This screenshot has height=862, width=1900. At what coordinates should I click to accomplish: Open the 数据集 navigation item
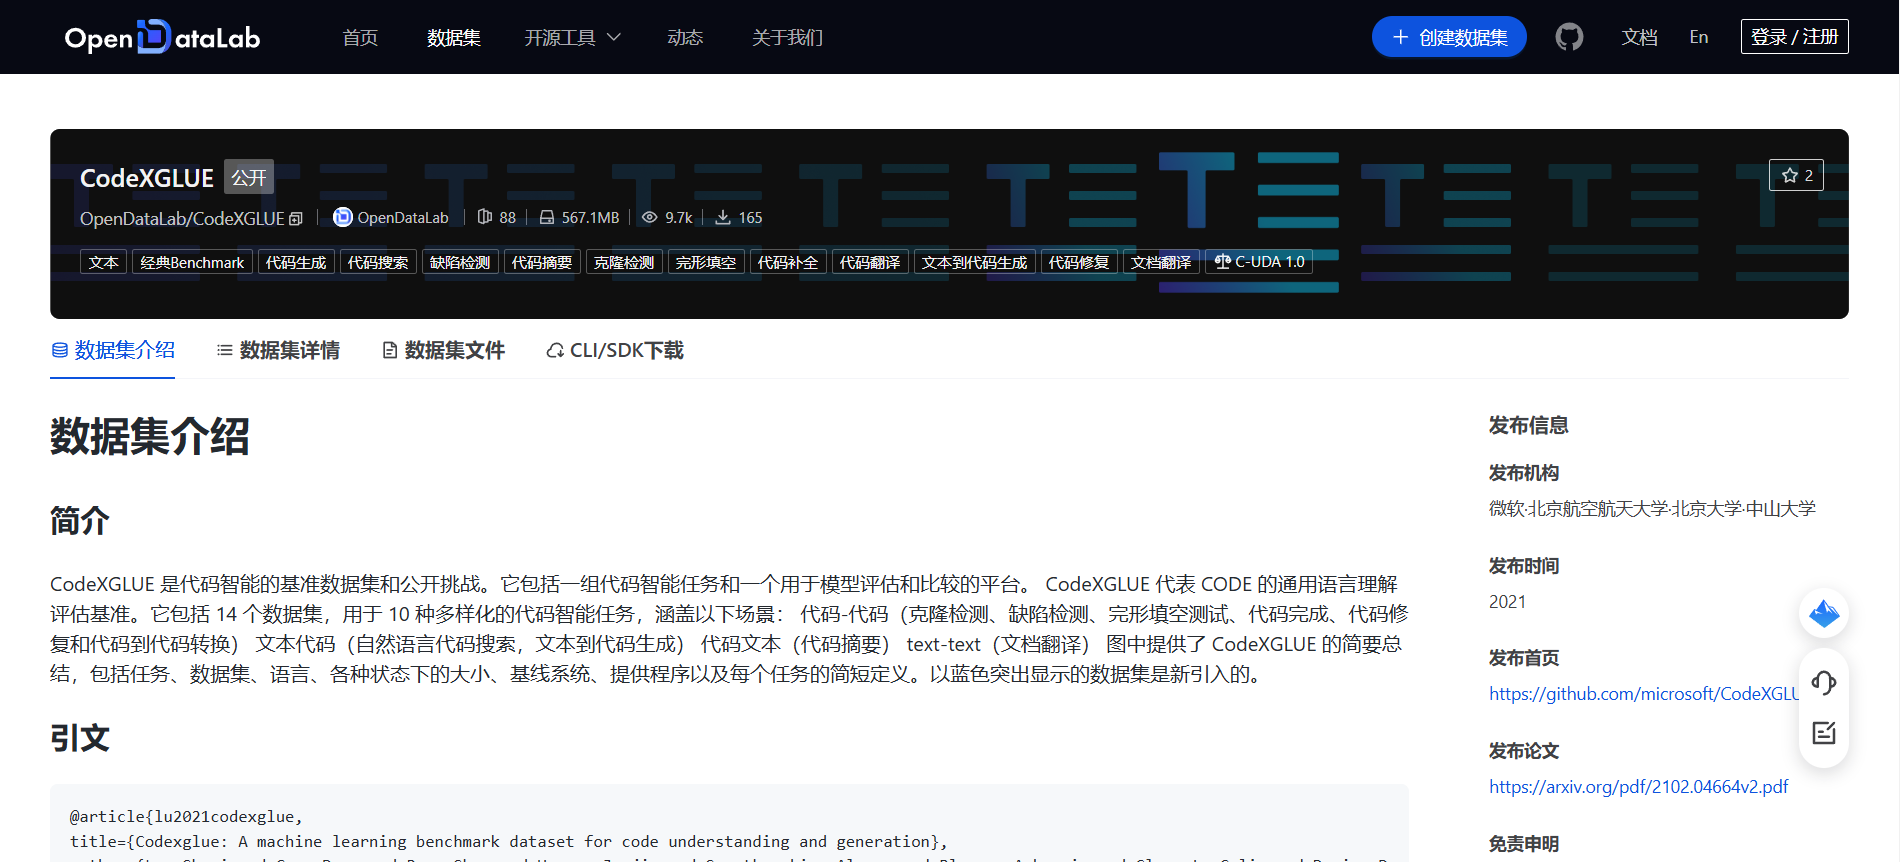[x=454, y=37]
